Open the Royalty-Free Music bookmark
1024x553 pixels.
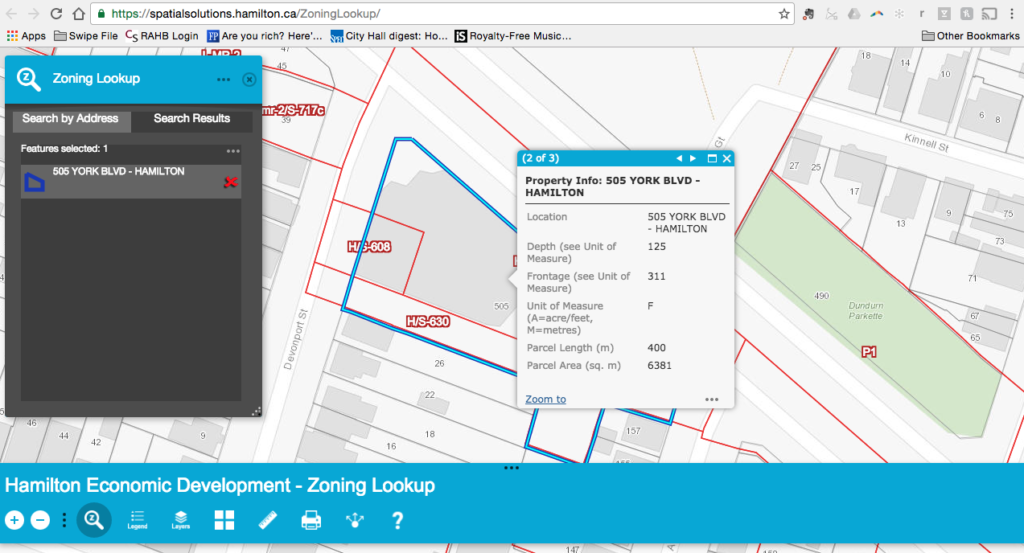(x=513, y=36)
